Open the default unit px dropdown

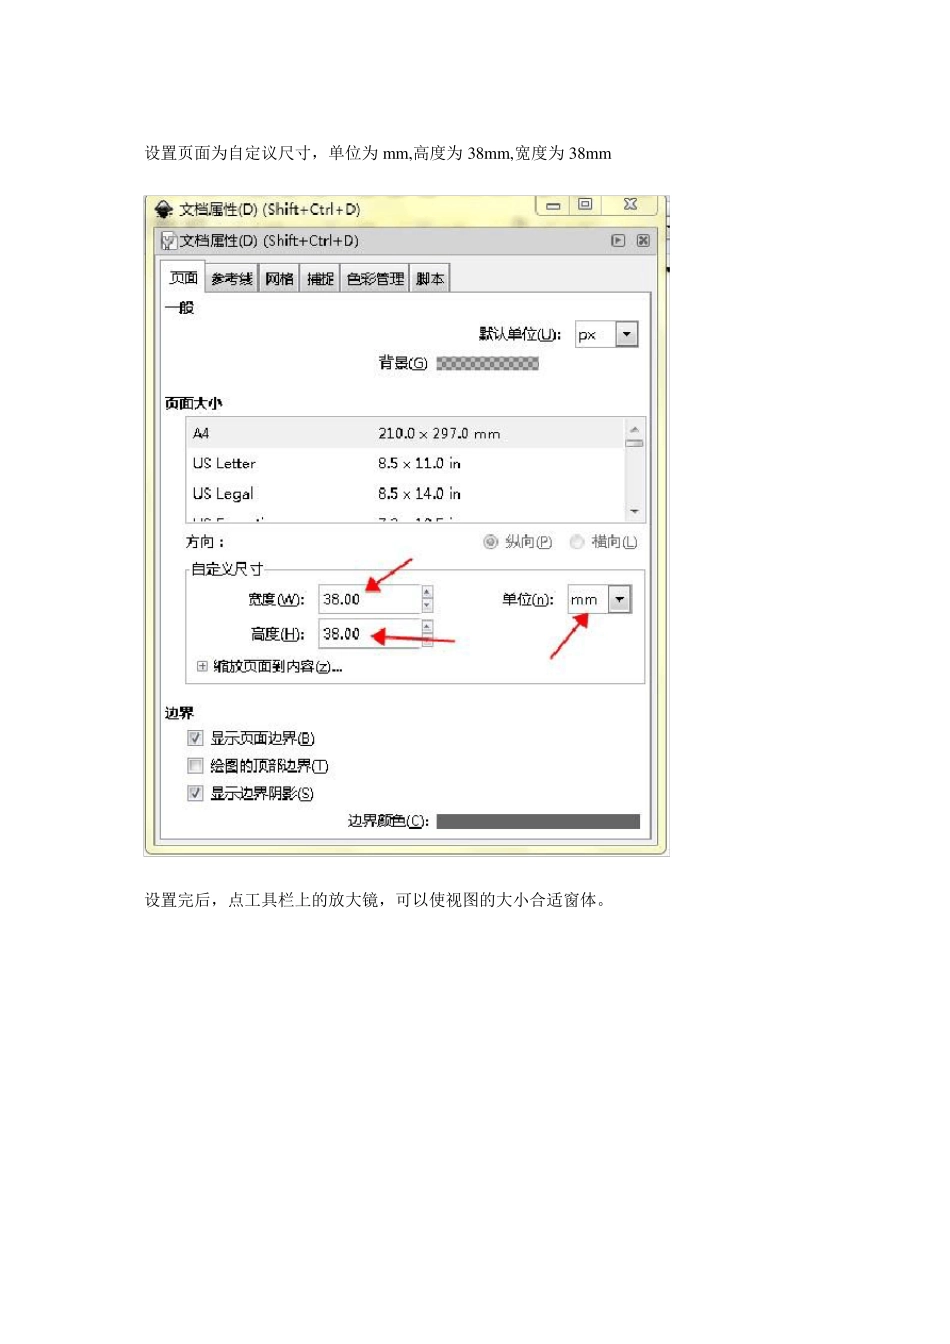tap(627, 334)
